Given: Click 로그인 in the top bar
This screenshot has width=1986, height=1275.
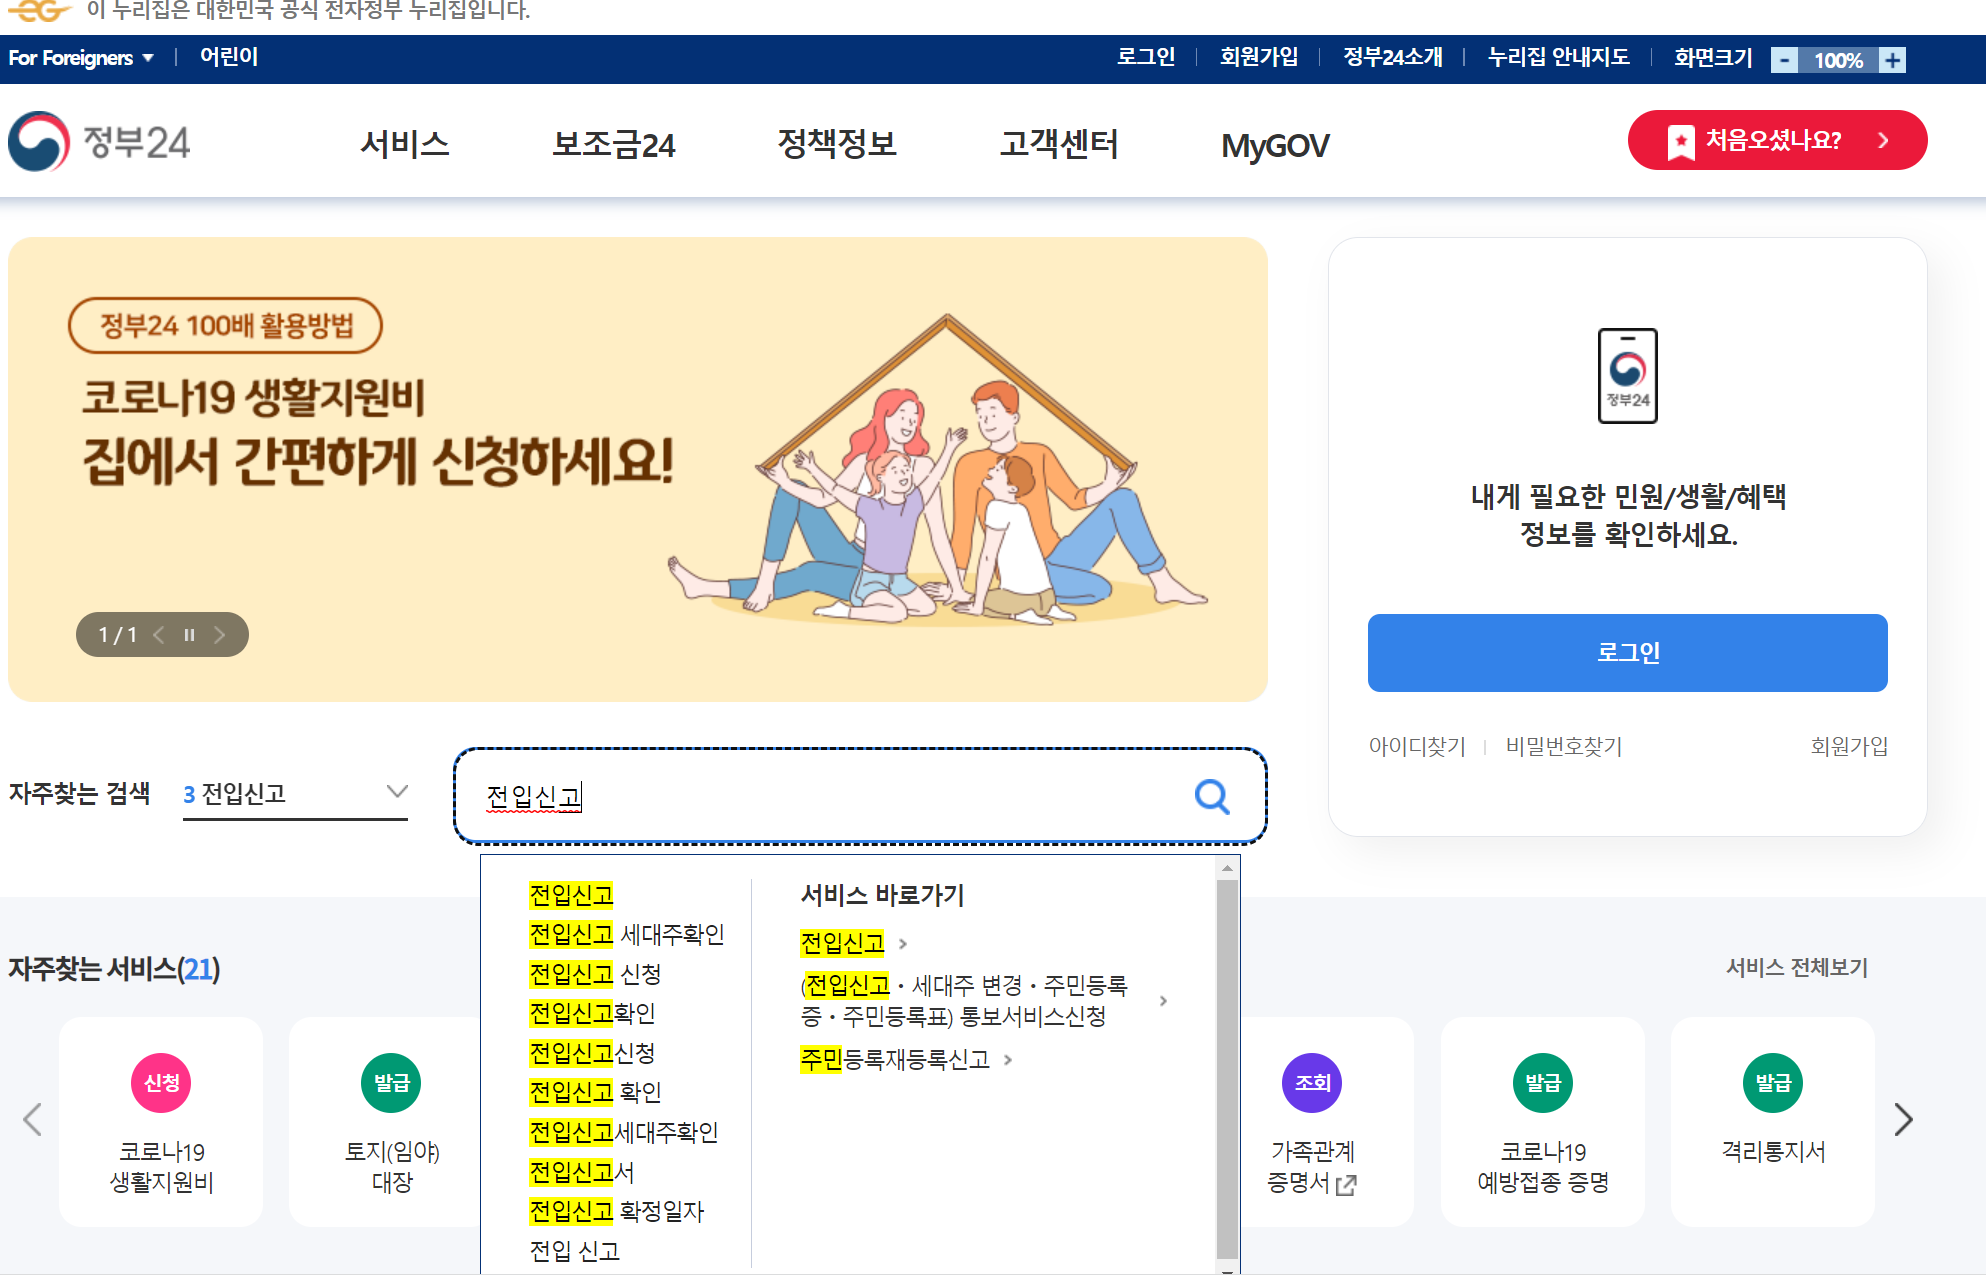Looking at the screenshot, I should tap(1146, 57).
